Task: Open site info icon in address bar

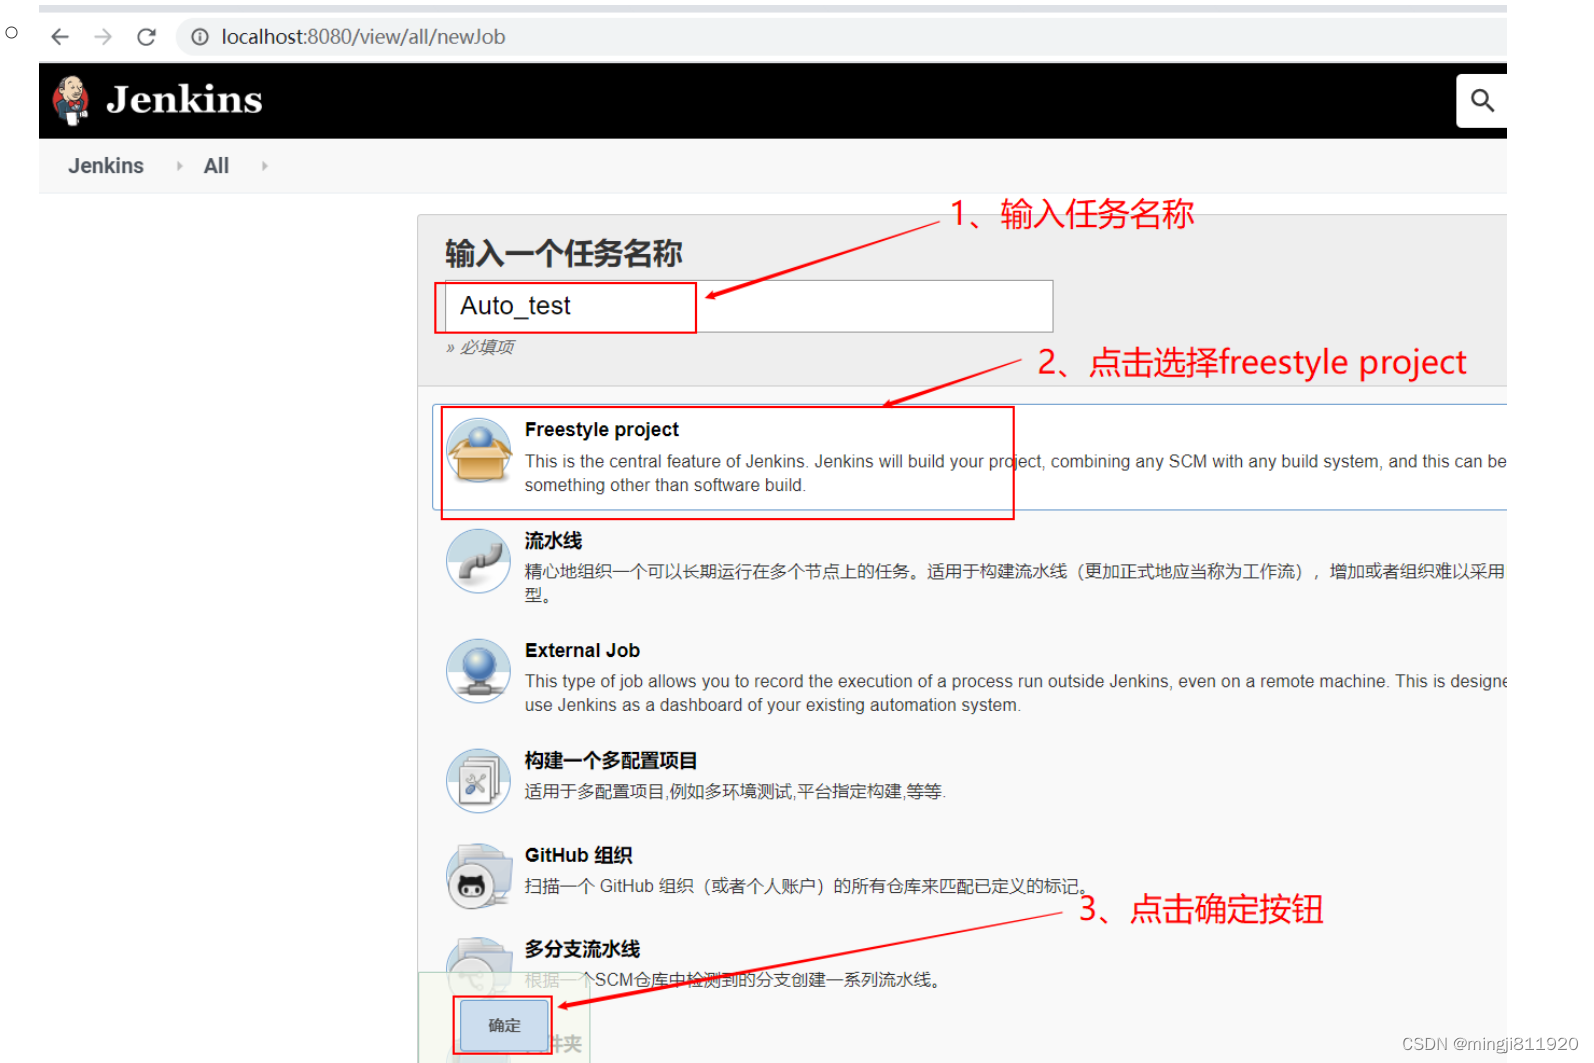Action: 200,37
